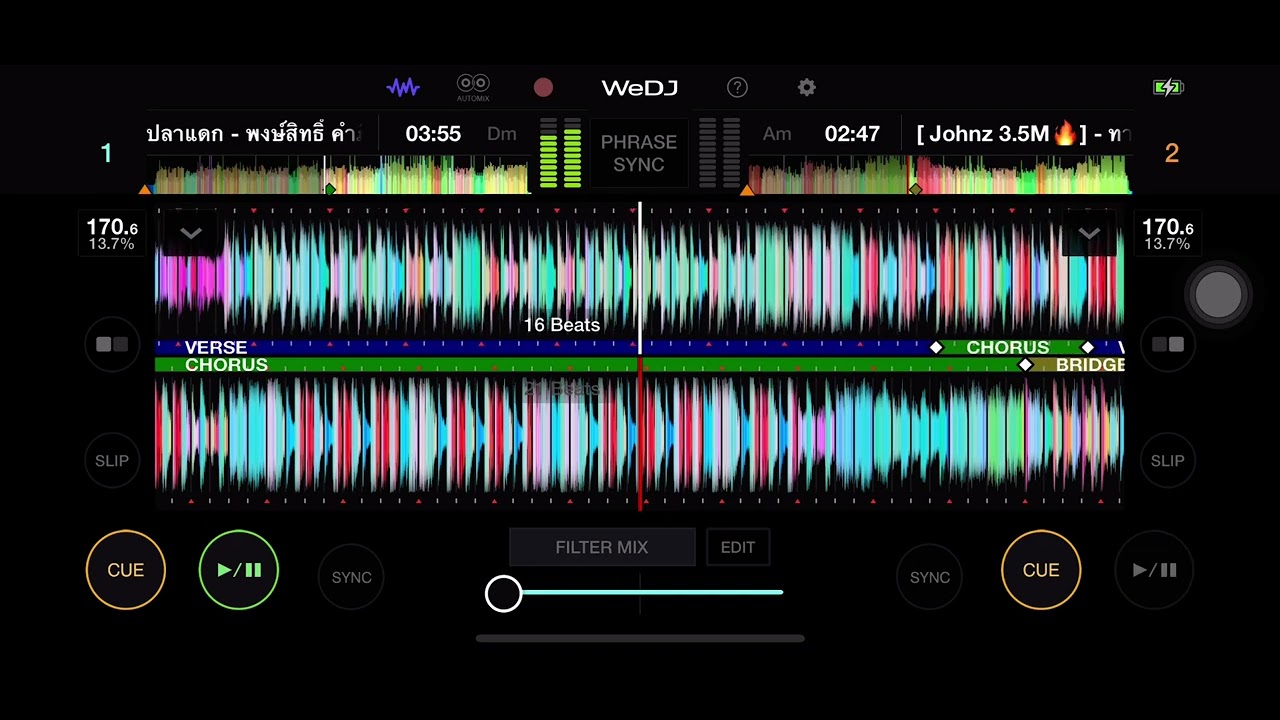Select deck number 2 label

[1172, 153]
